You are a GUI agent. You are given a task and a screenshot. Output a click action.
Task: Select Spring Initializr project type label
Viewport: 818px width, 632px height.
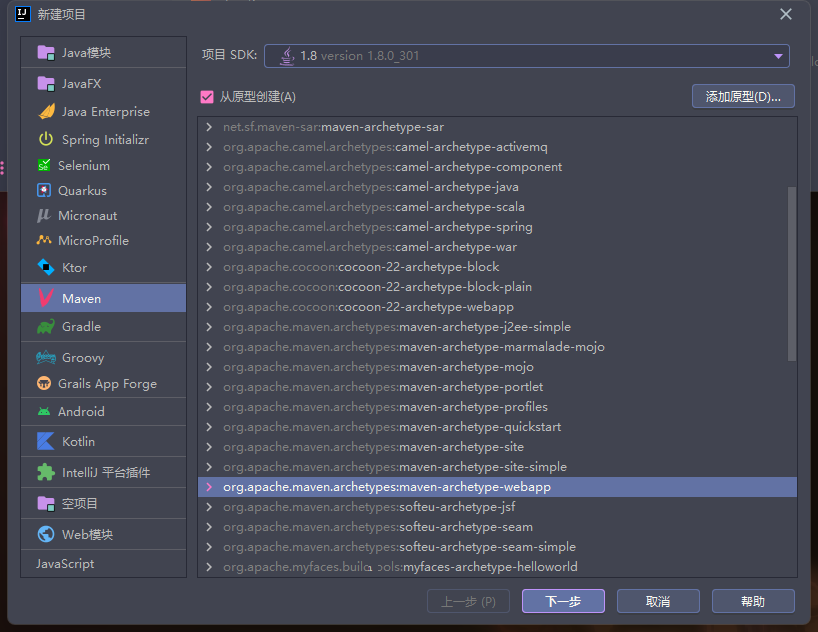105,139
